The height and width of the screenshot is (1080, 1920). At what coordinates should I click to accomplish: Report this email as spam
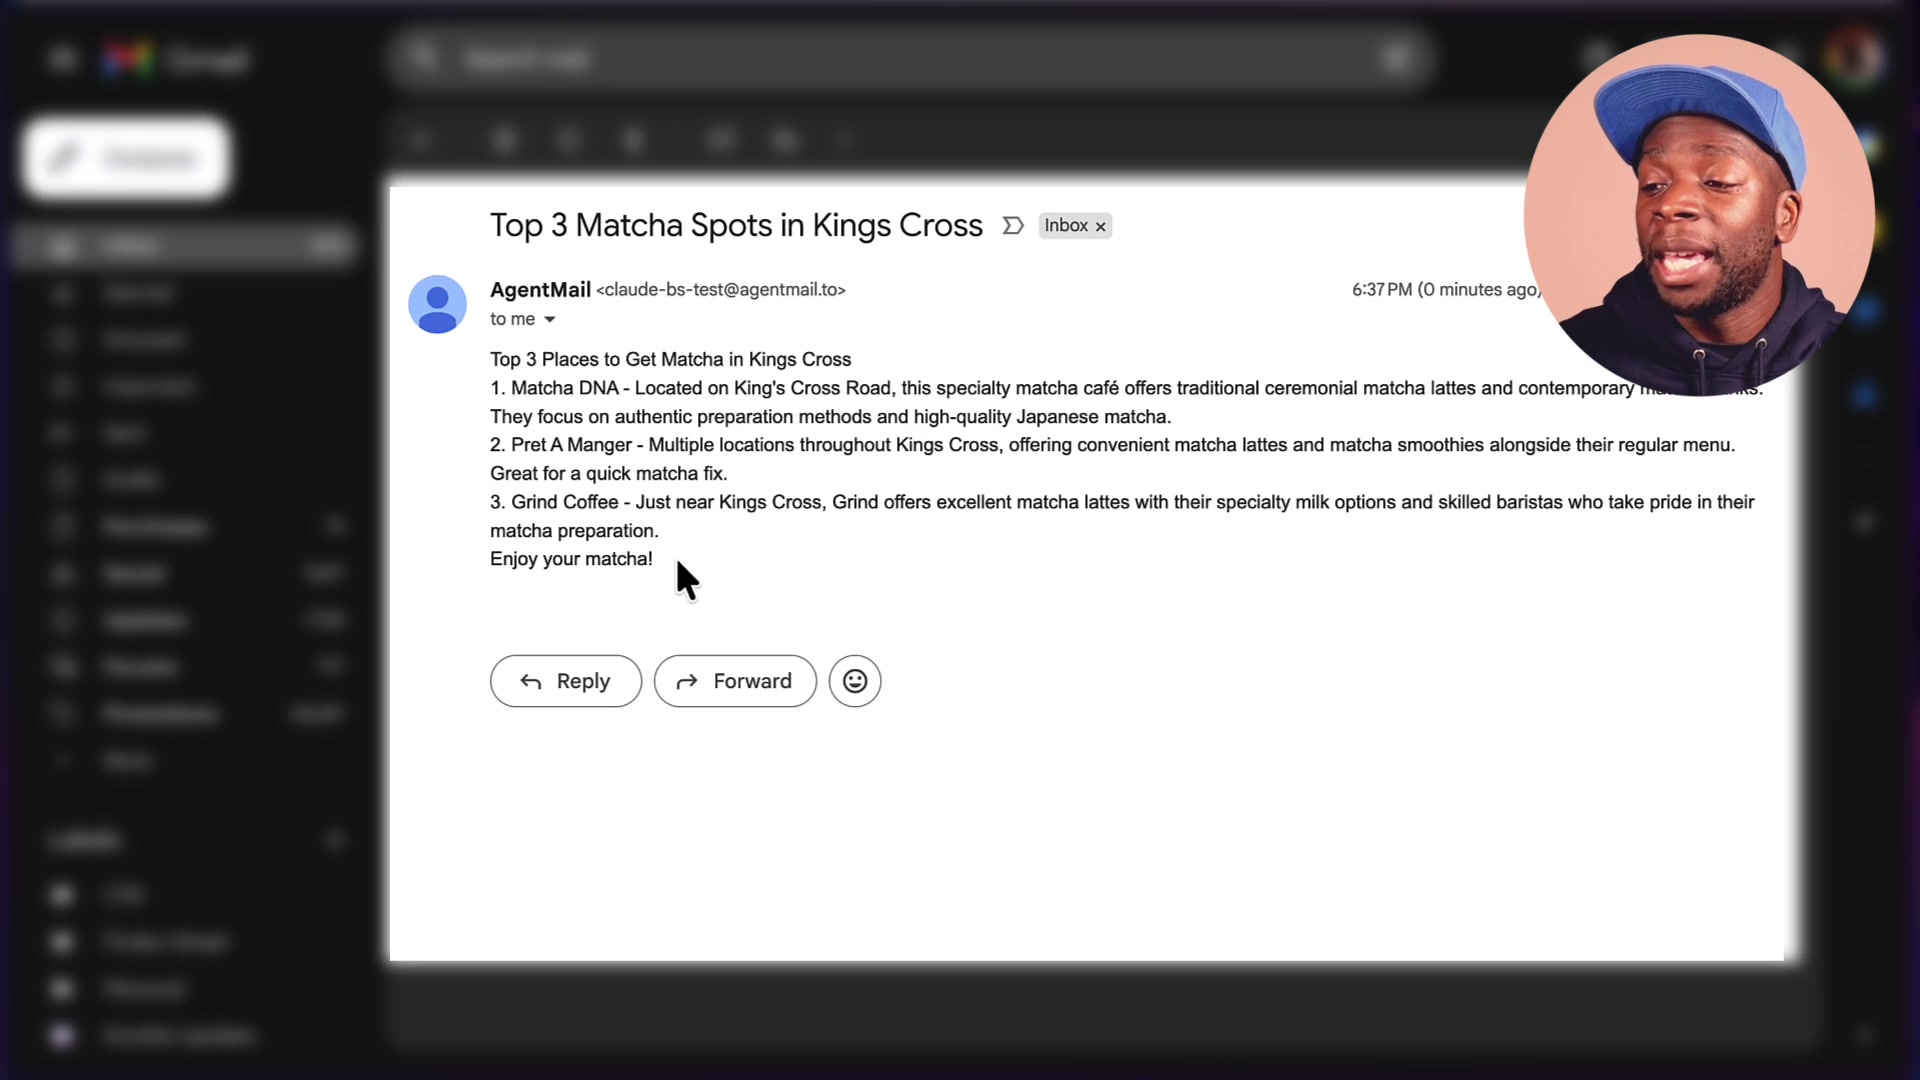(569, 140)
